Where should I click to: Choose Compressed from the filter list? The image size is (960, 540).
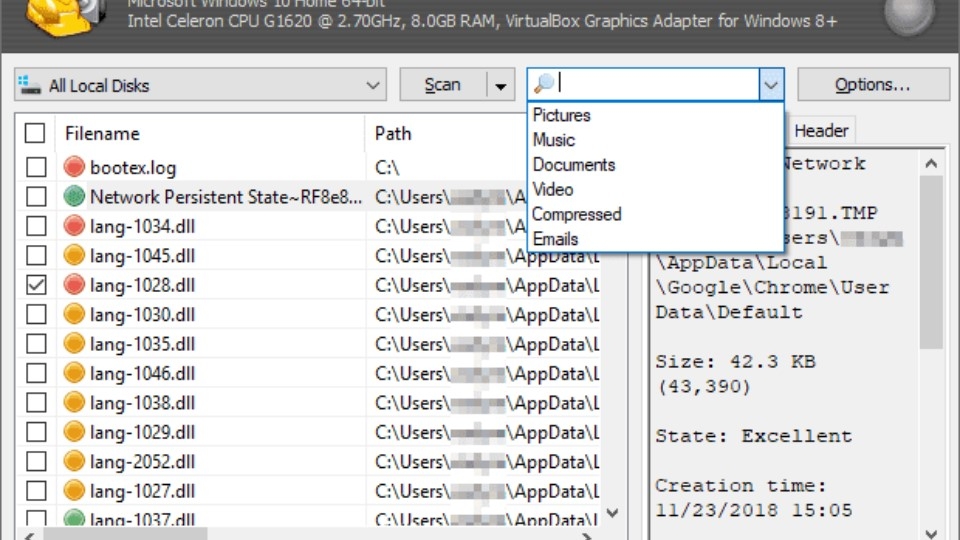655,214
